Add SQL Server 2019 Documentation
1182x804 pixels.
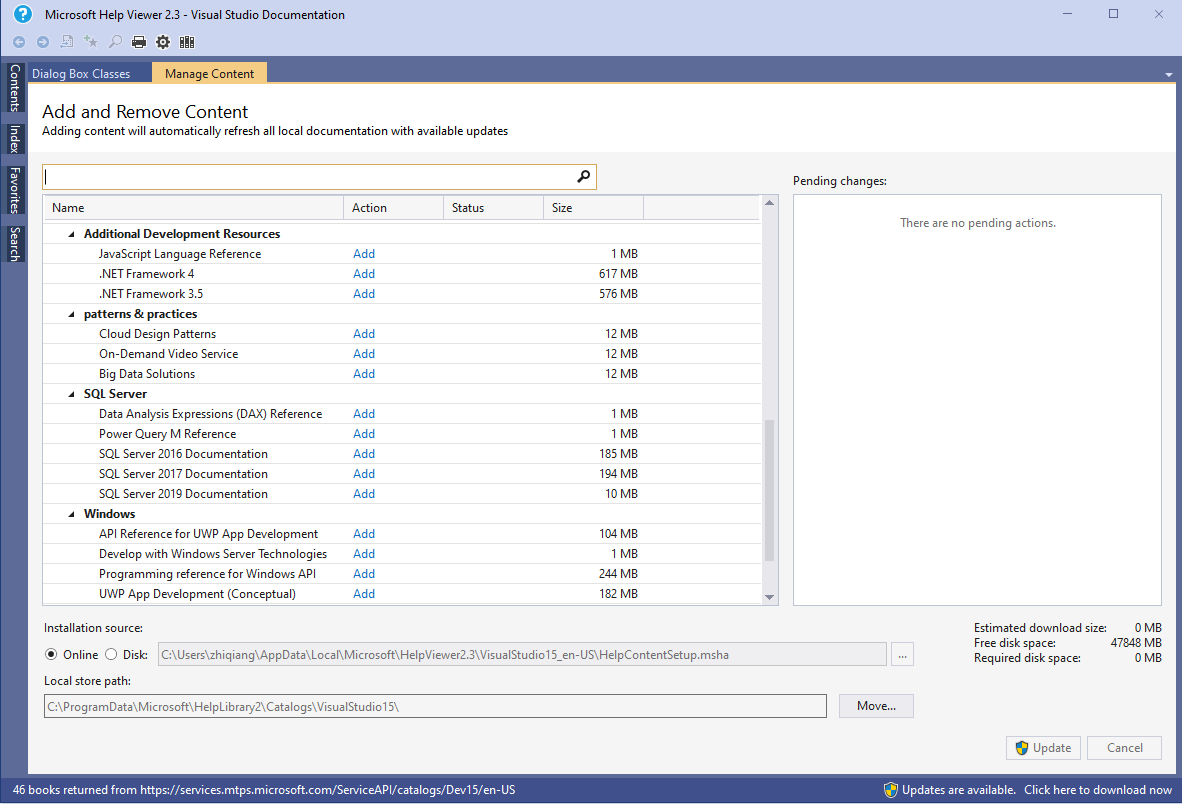click(x=364, y=494)
